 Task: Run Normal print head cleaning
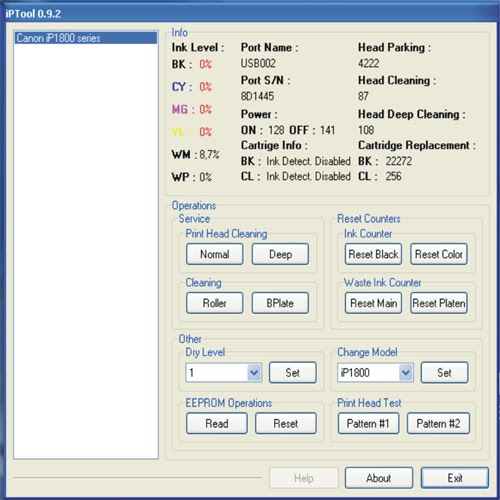(215, 254)
